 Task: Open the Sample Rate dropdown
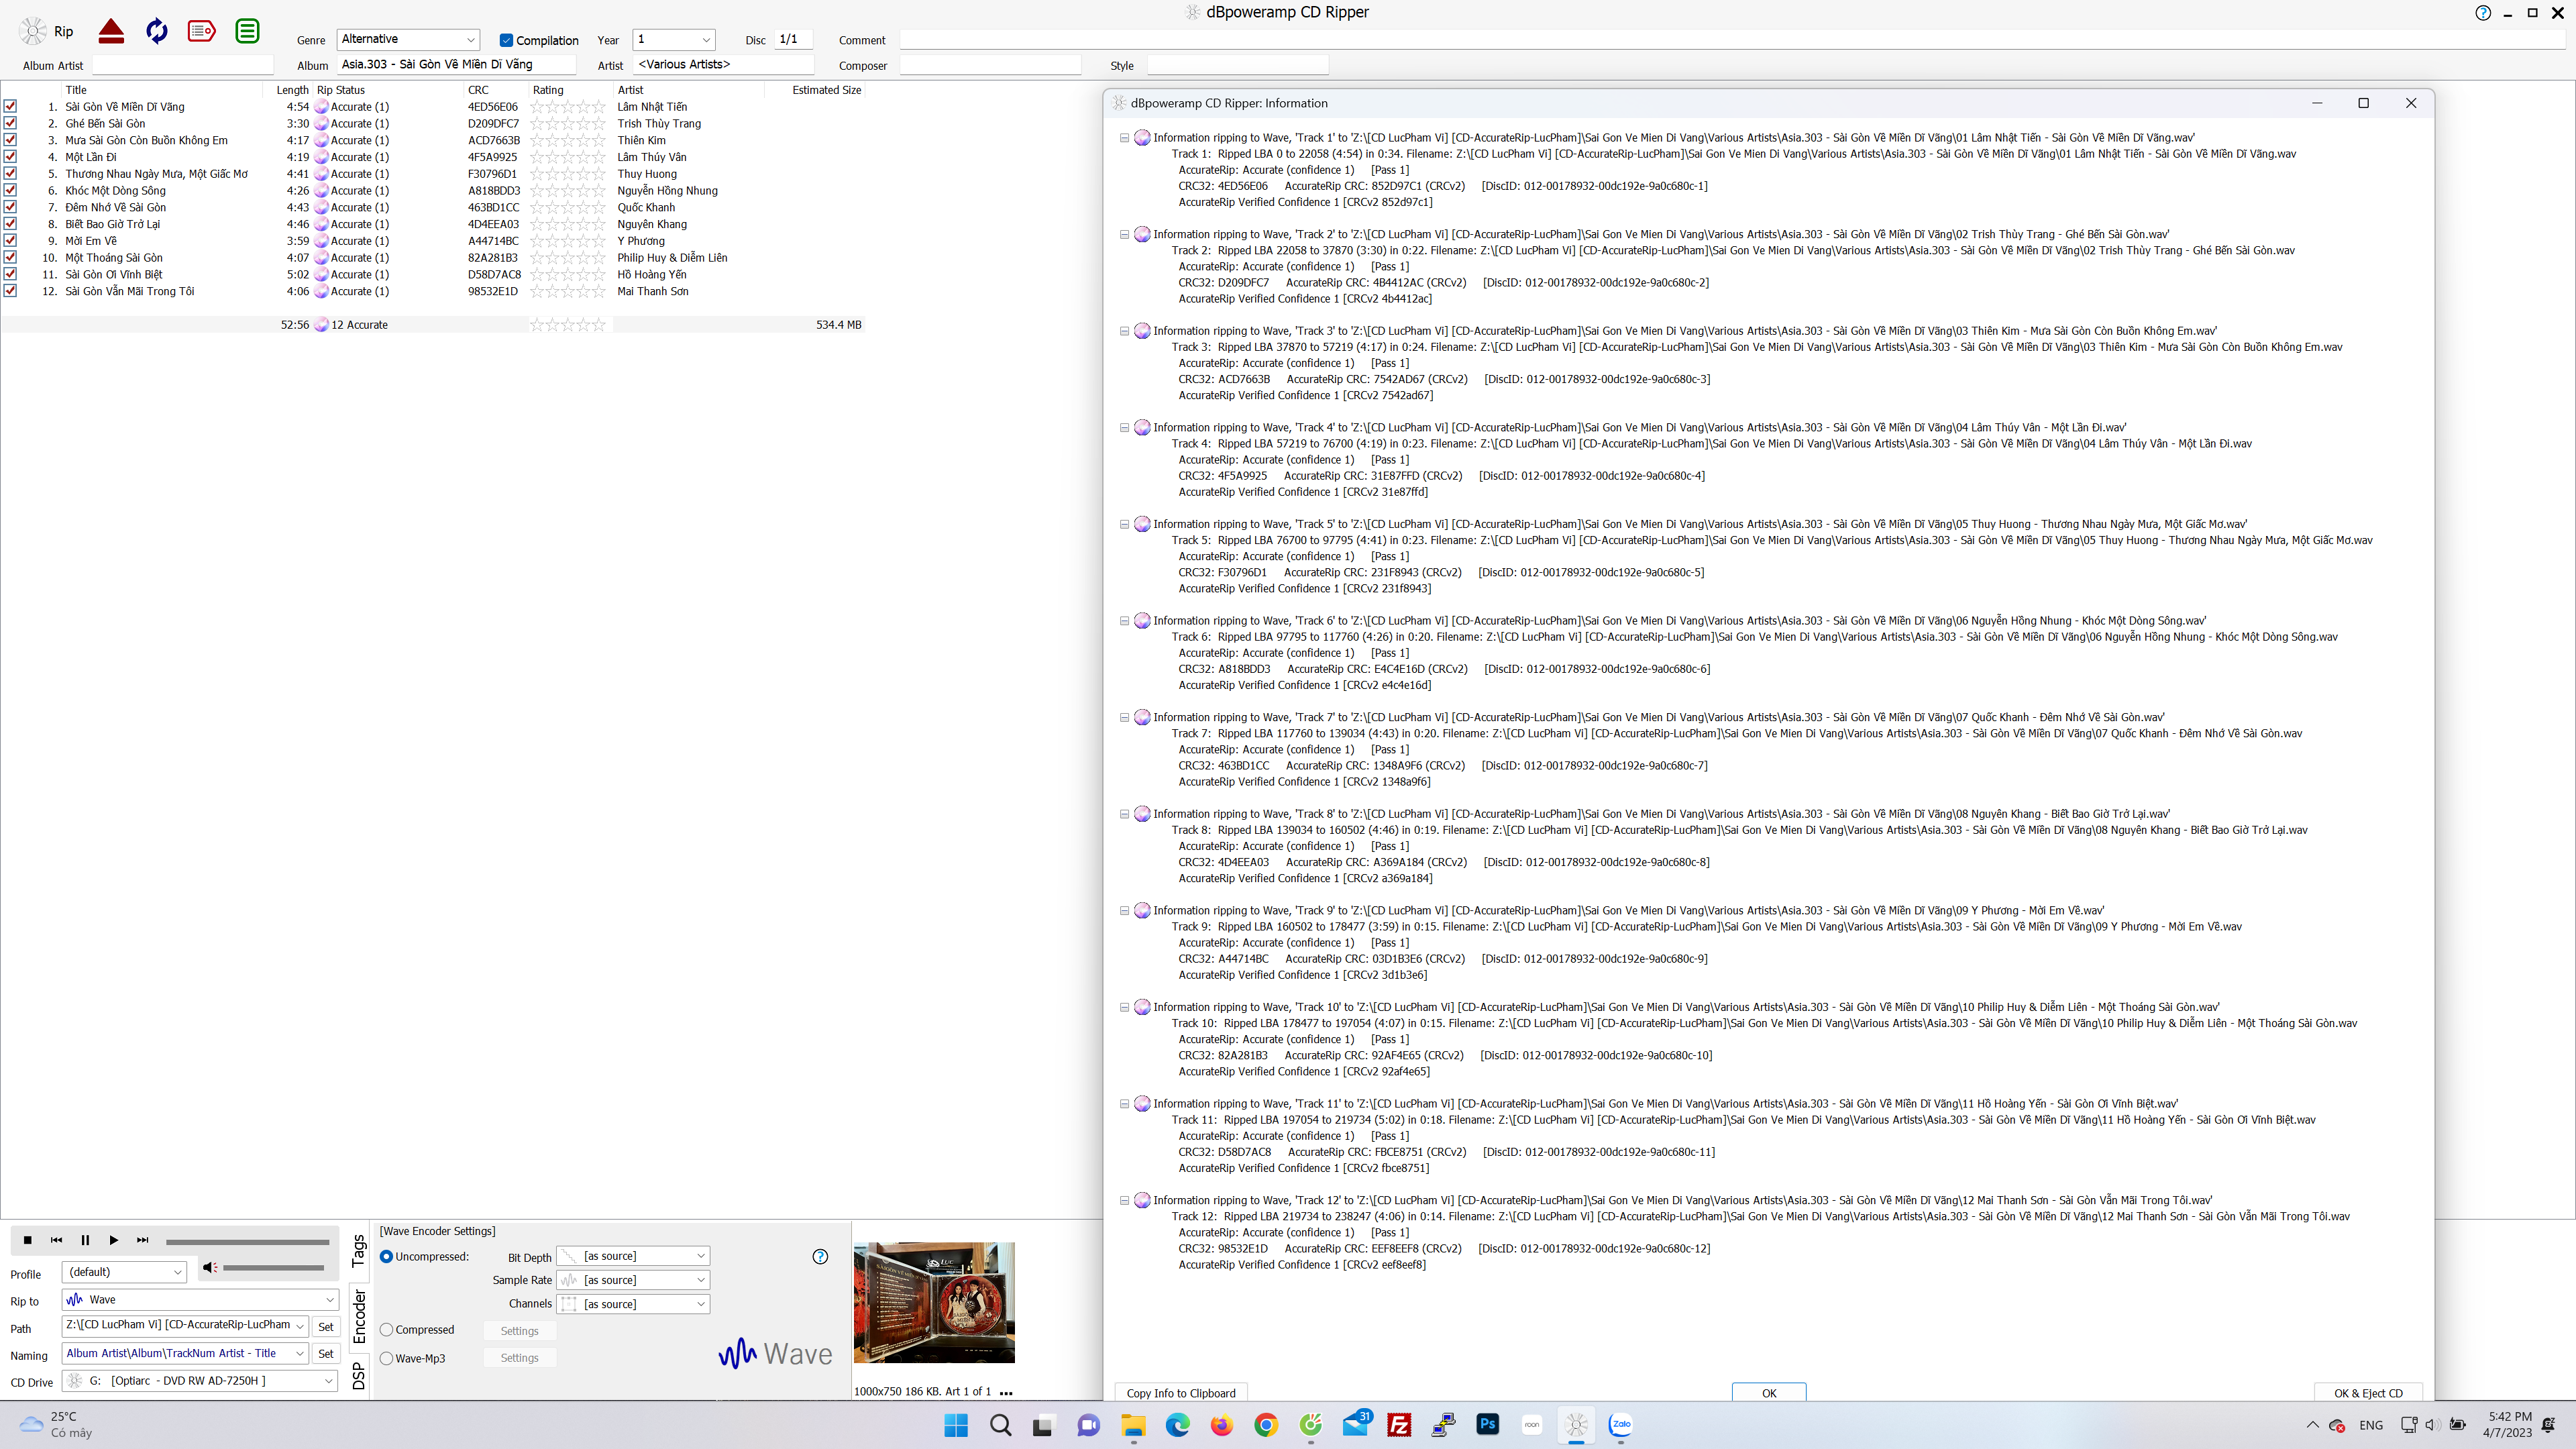tap(633, 1280)
